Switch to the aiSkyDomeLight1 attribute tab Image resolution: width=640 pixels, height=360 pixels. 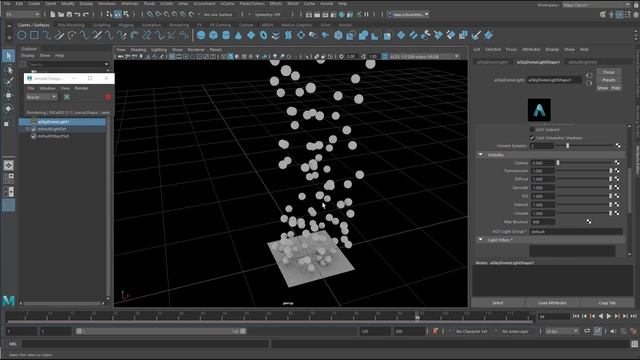point(493,62)
